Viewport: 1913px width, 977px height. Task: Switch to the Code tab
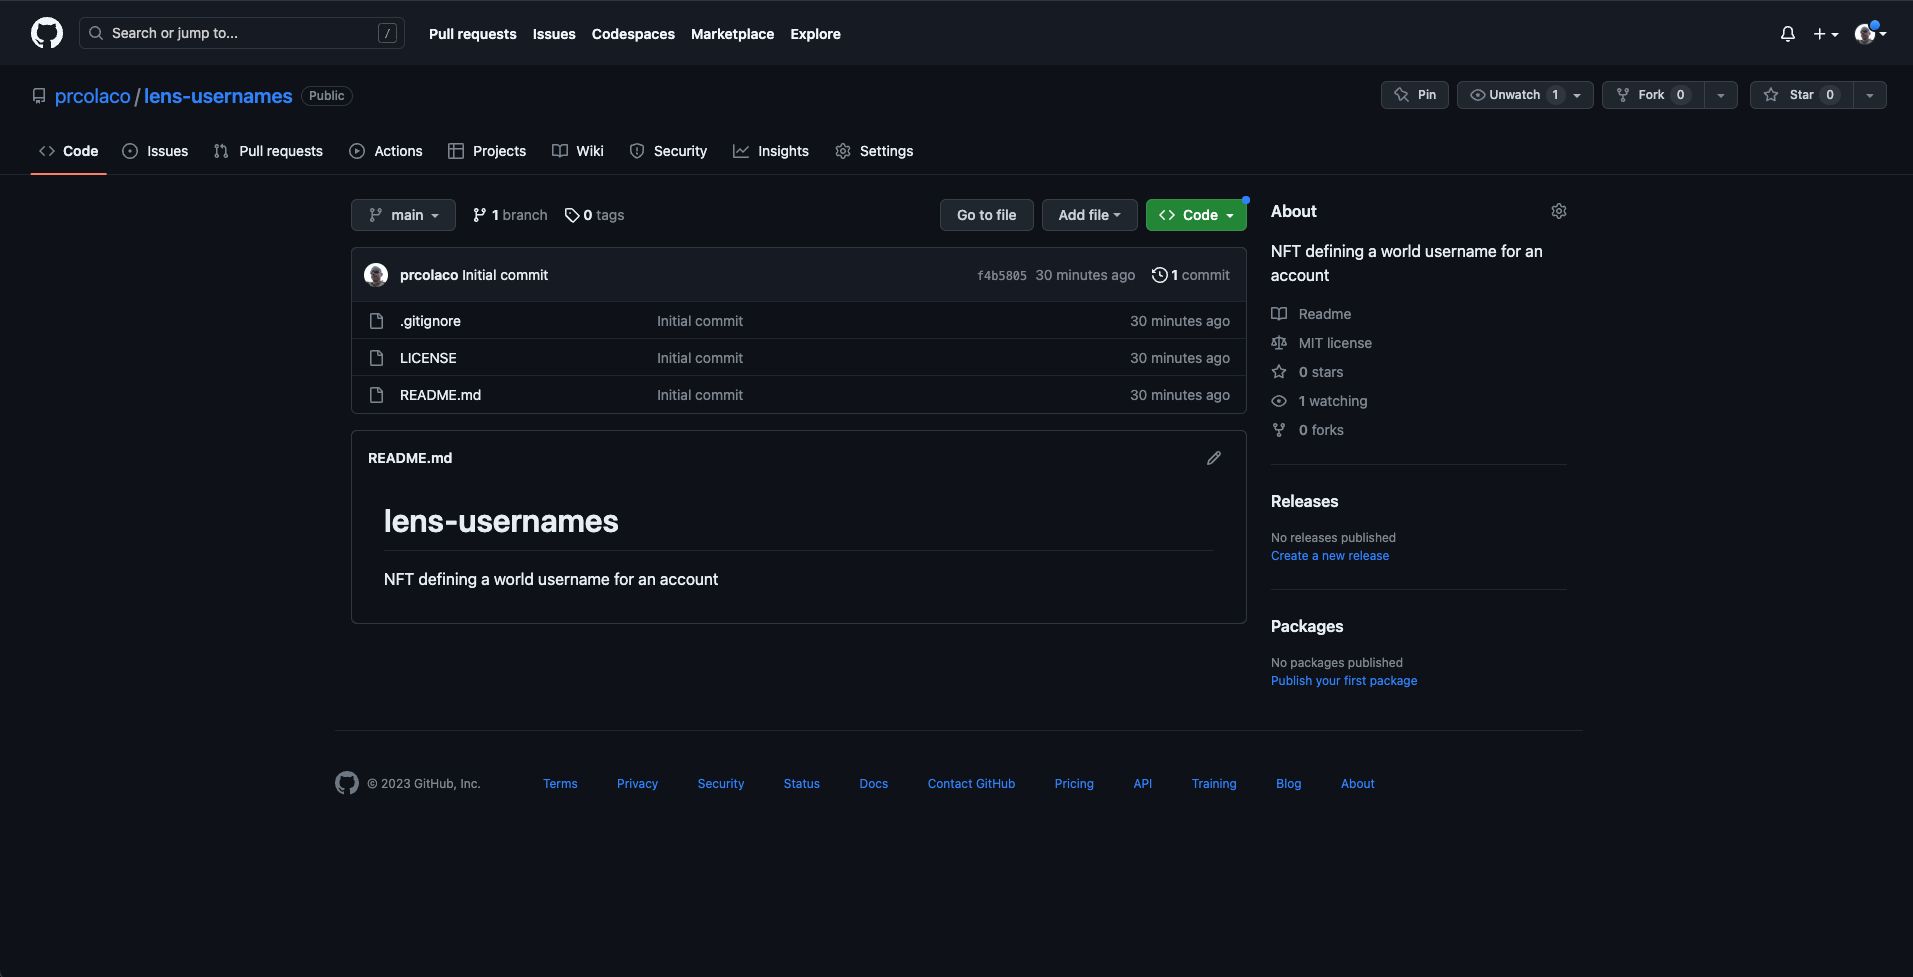pos(69,151)
